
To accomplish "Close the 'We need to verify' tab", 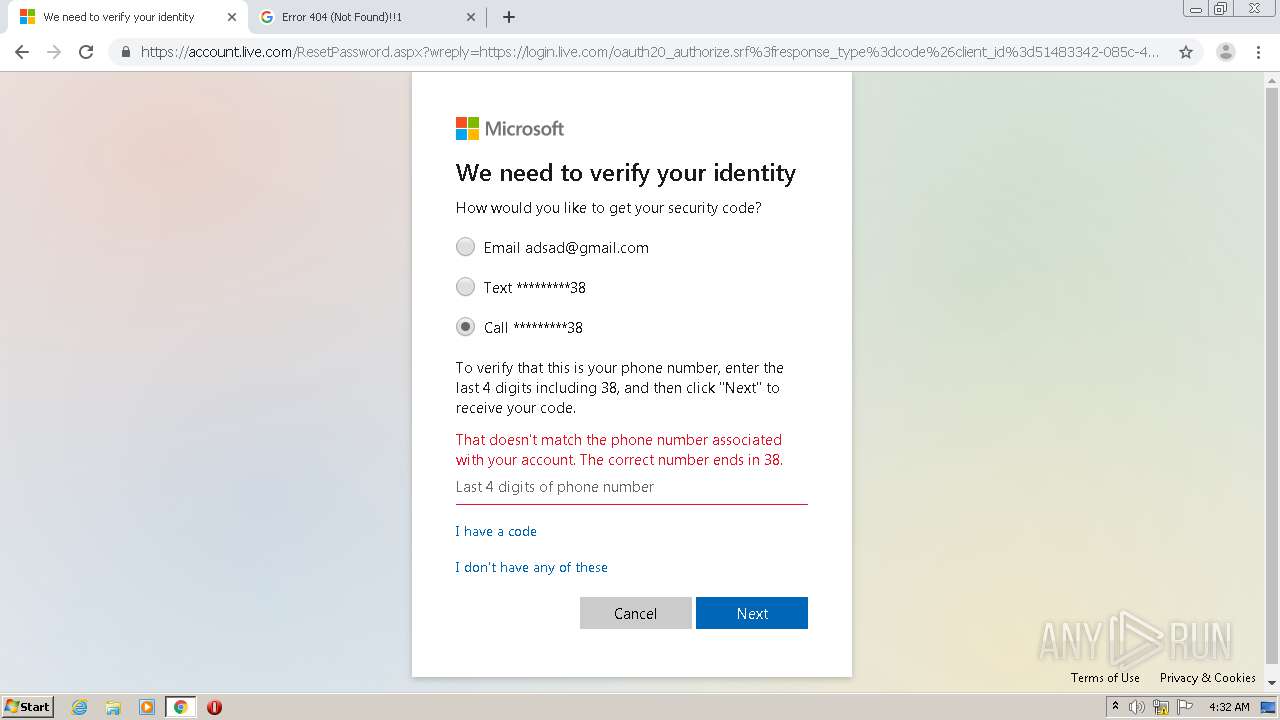I will pyautogui.click(x=232, y=17).
